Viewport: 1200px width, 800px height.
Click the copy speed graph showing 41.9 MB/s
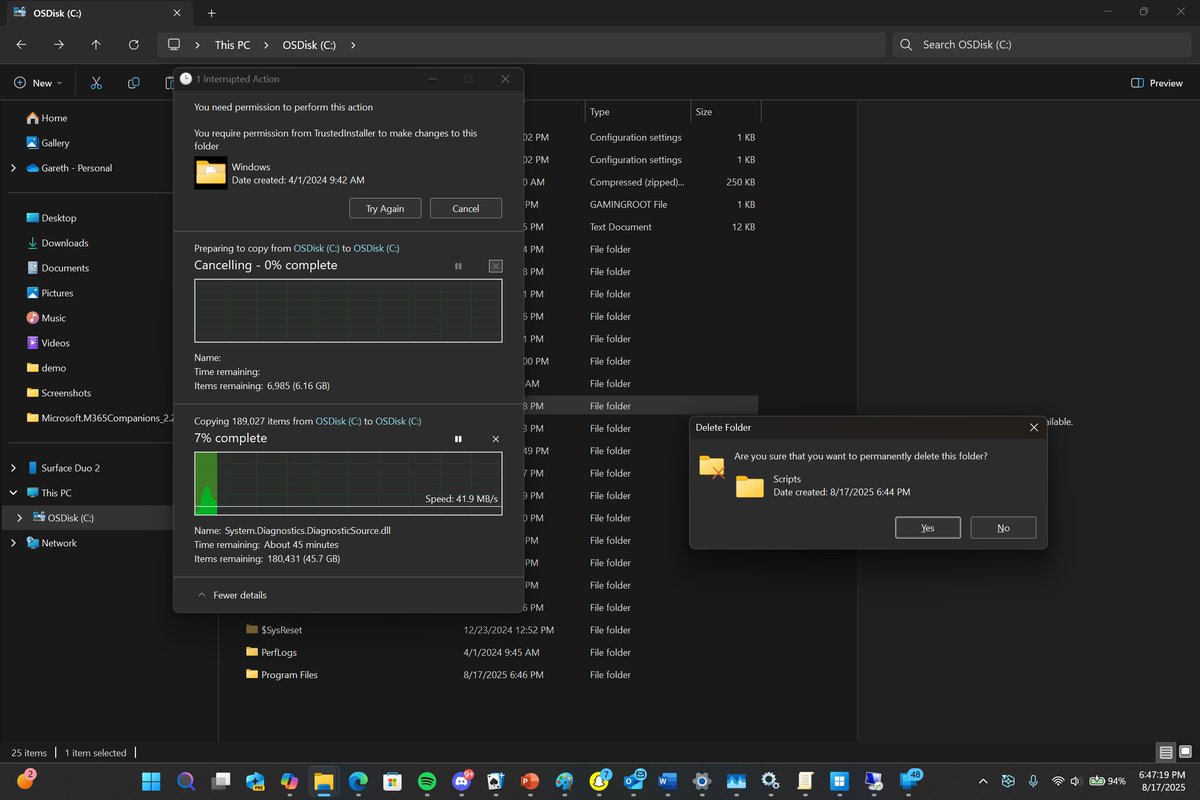pos(348,484)
